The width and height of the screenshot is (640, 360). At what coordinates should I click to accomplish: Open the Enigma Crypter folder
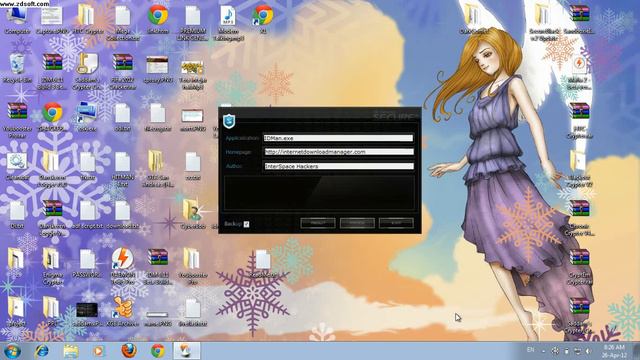click(x=51, y=259)
